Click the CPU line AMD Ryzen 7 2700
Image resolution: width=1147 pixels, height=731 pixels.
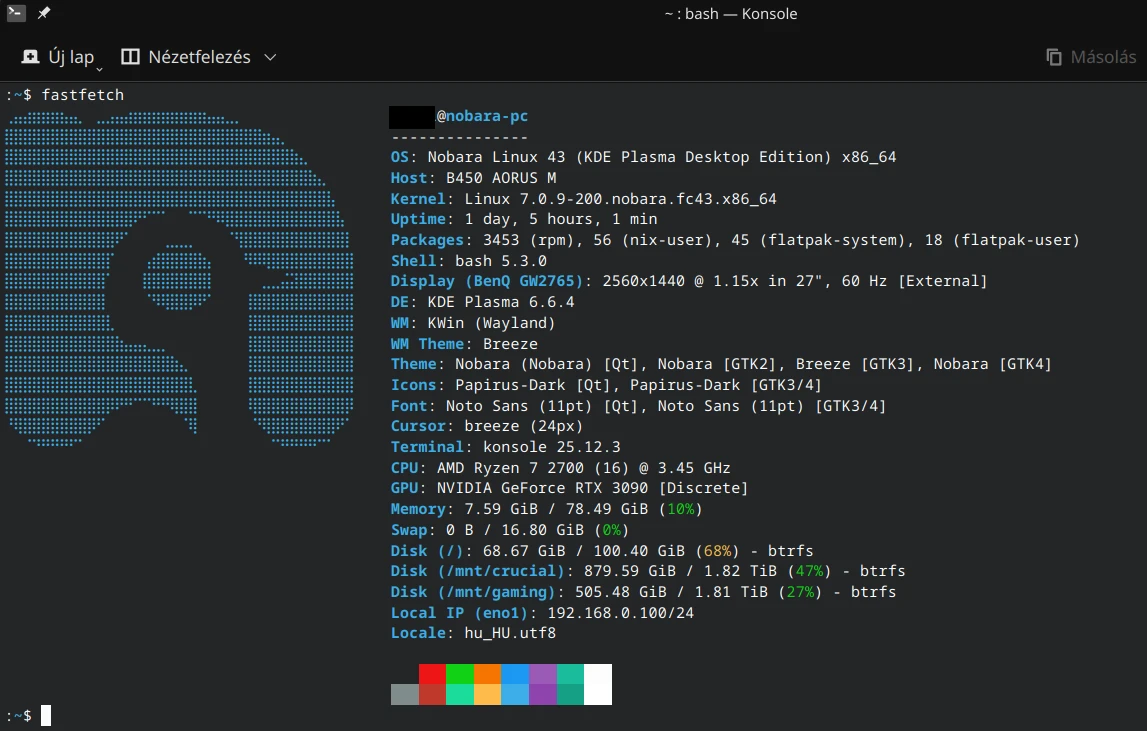[x=560, y=468]
